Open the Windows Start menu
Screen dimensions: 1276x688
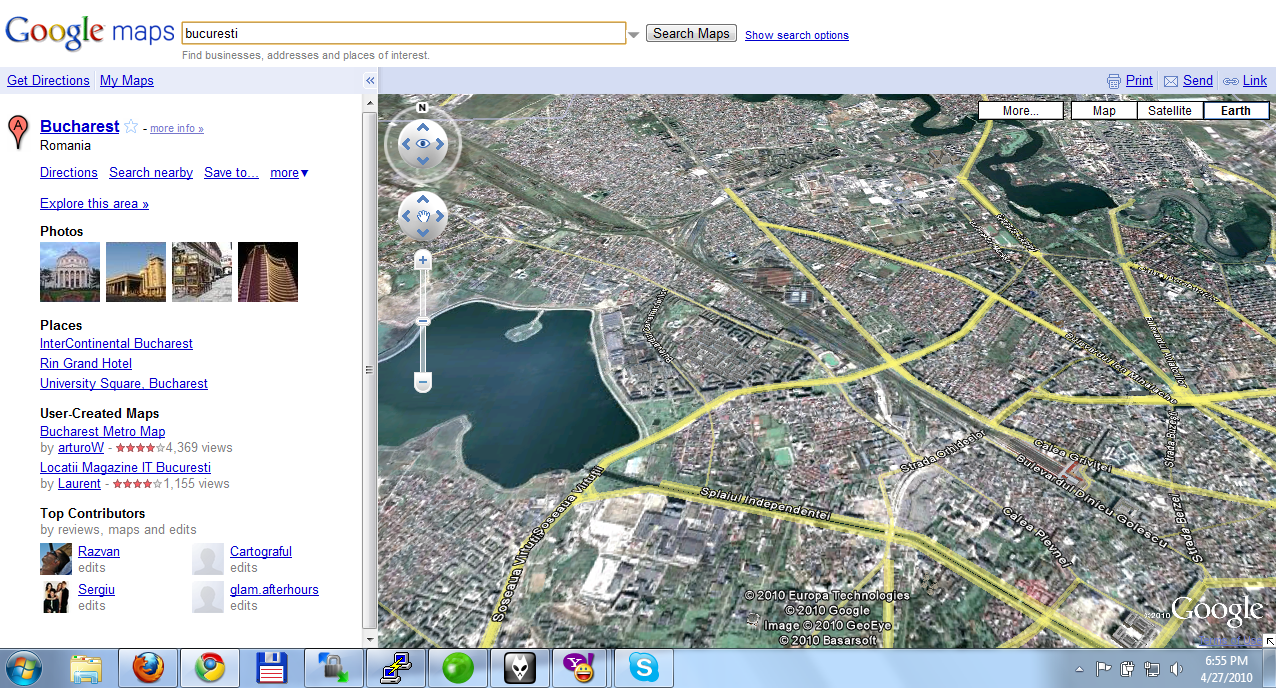pyautogui.click(x=24, y=667)
